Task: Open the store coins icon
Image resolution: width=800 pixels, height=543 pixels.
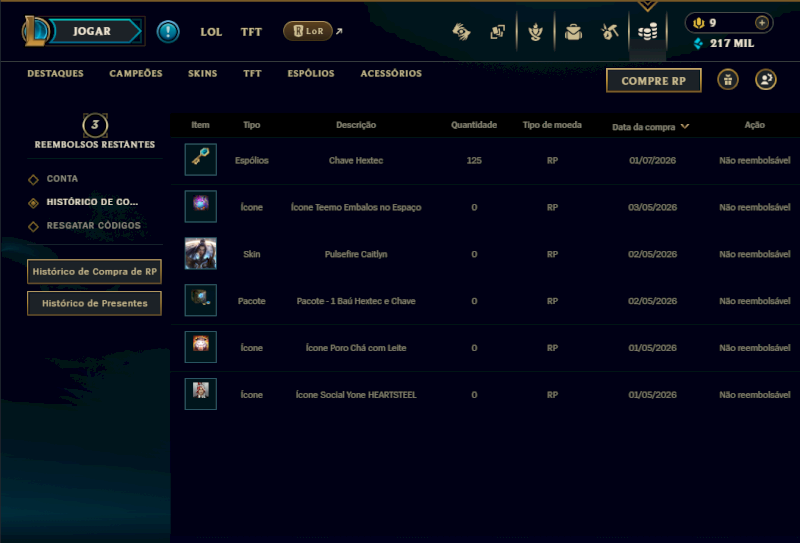Action: pyautogui.click(x=647, y=33)
